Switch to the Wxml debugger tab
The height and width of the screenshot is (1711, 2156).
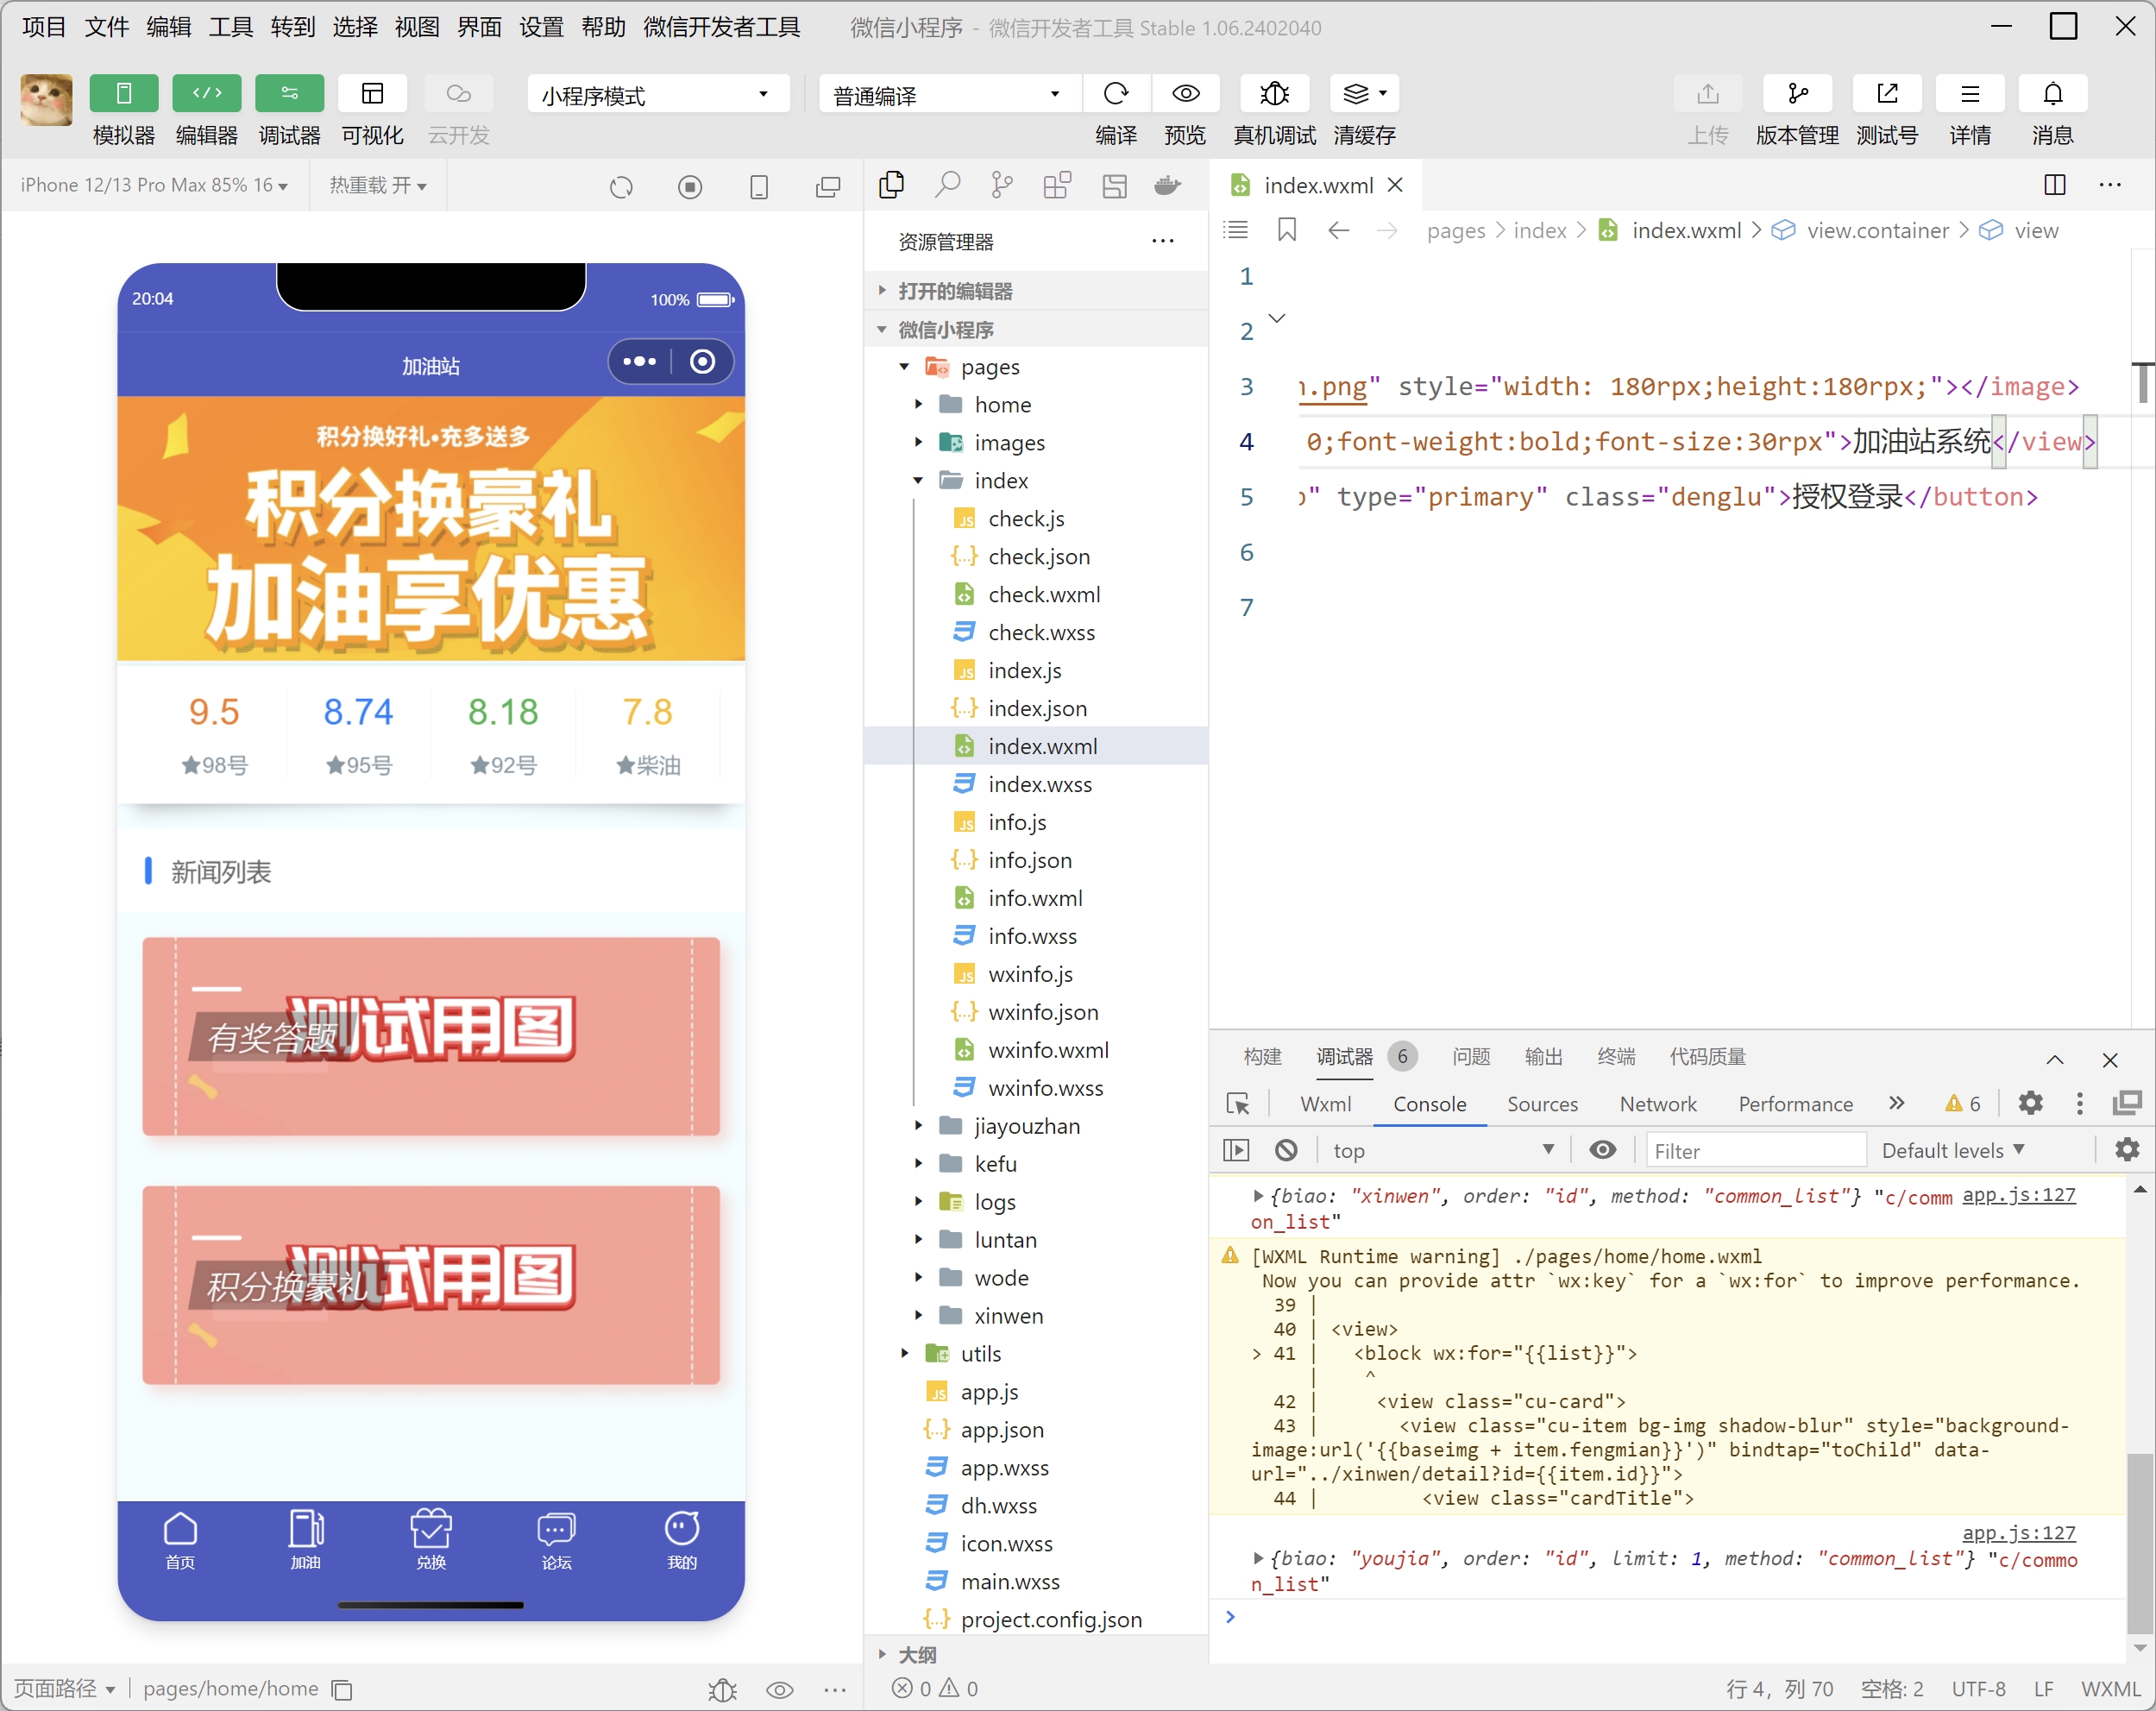pos(1326,1105)
